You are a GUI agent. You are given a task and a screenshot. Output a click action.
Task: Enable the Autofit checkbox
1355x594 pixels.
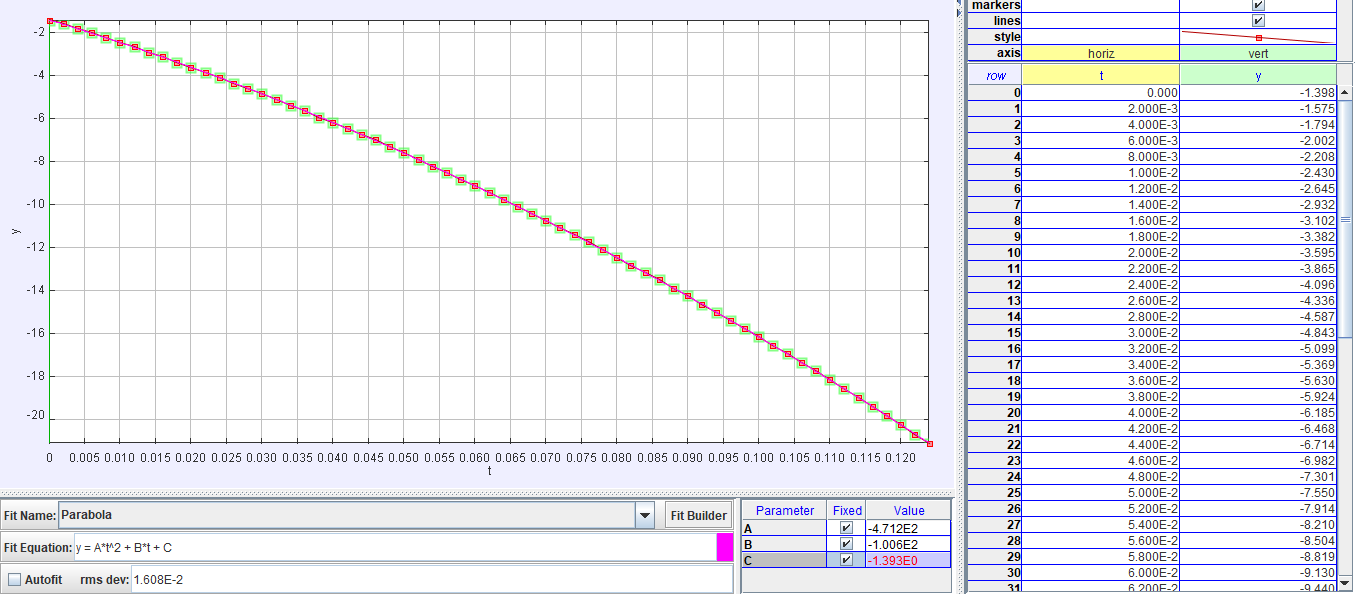click(15, 579)
